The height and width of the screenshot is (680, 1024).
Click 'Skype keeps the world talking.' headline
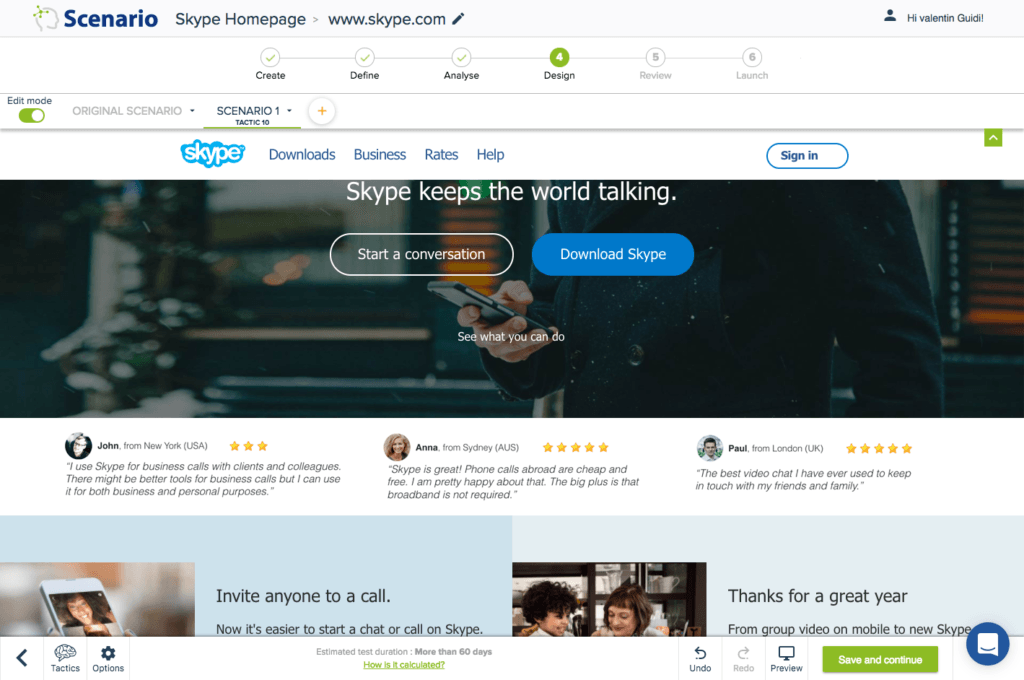point(511,192)
